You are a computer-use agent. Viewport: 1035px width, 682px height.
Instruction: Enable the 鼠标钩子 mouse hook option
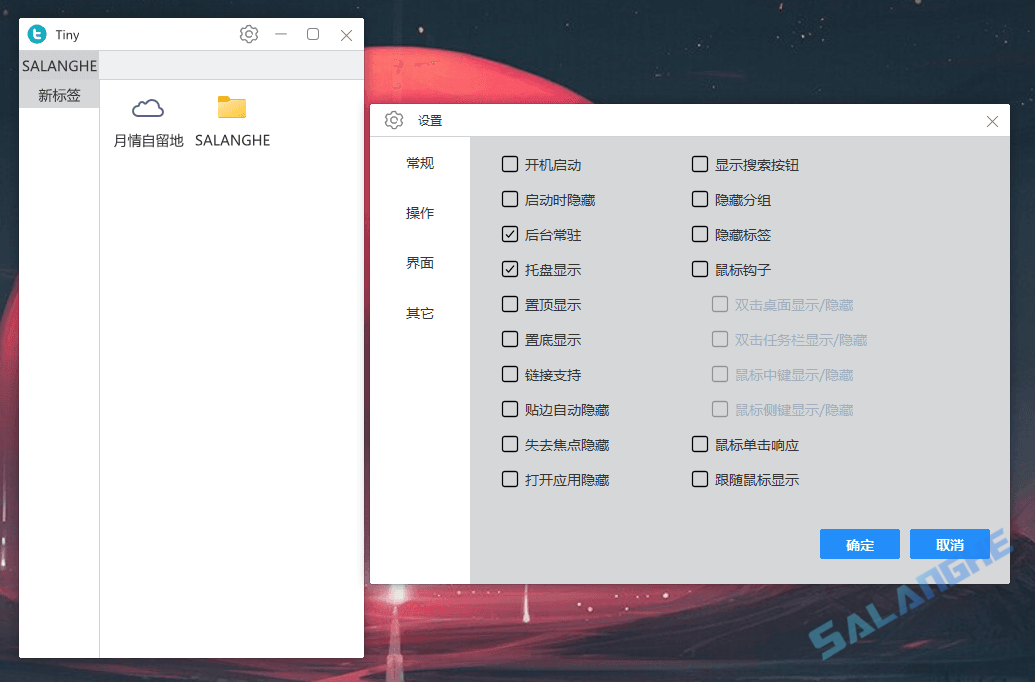click(x=700, y=269)
